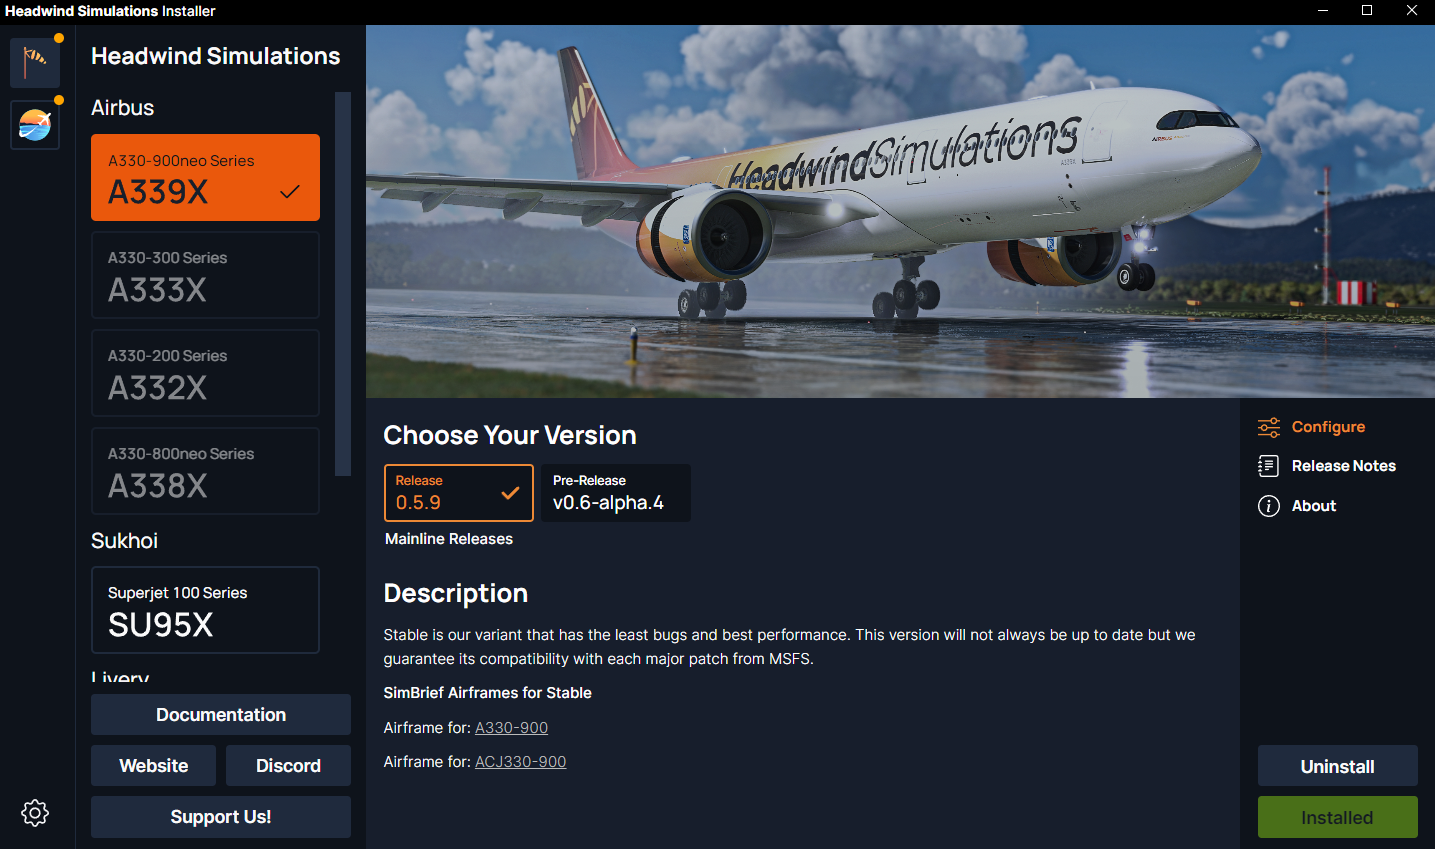Click the Configure sliders icon
This screenshot has width=1435, height=849.
[x=1269, y=427]
